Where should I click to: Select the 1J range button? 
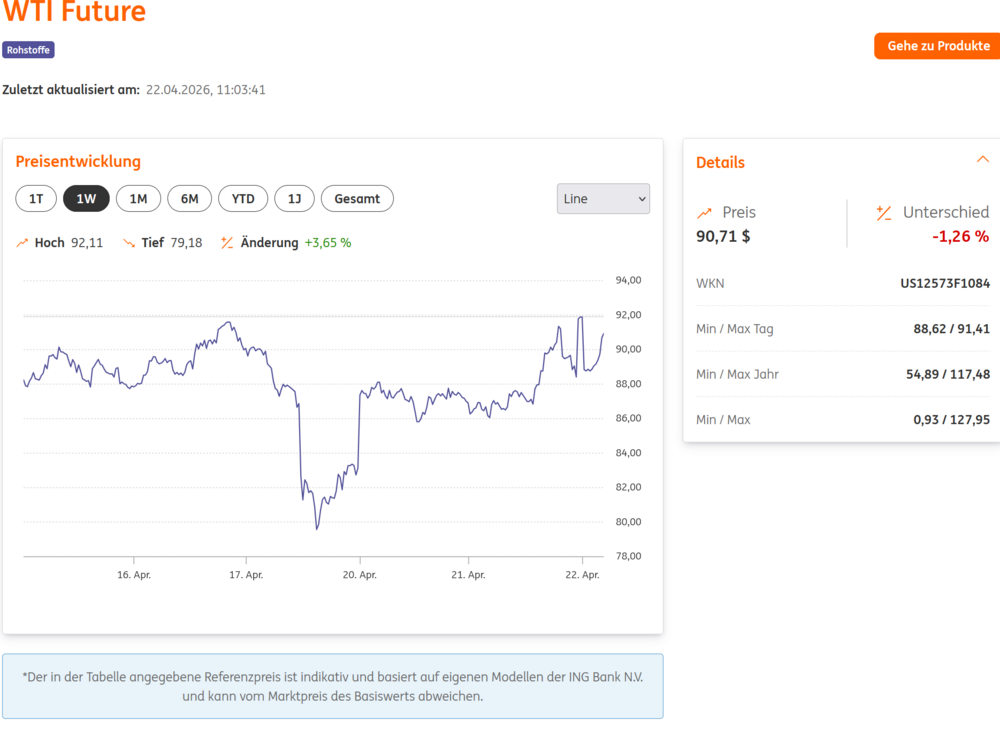pyautogui.click(x=294, y=198)
